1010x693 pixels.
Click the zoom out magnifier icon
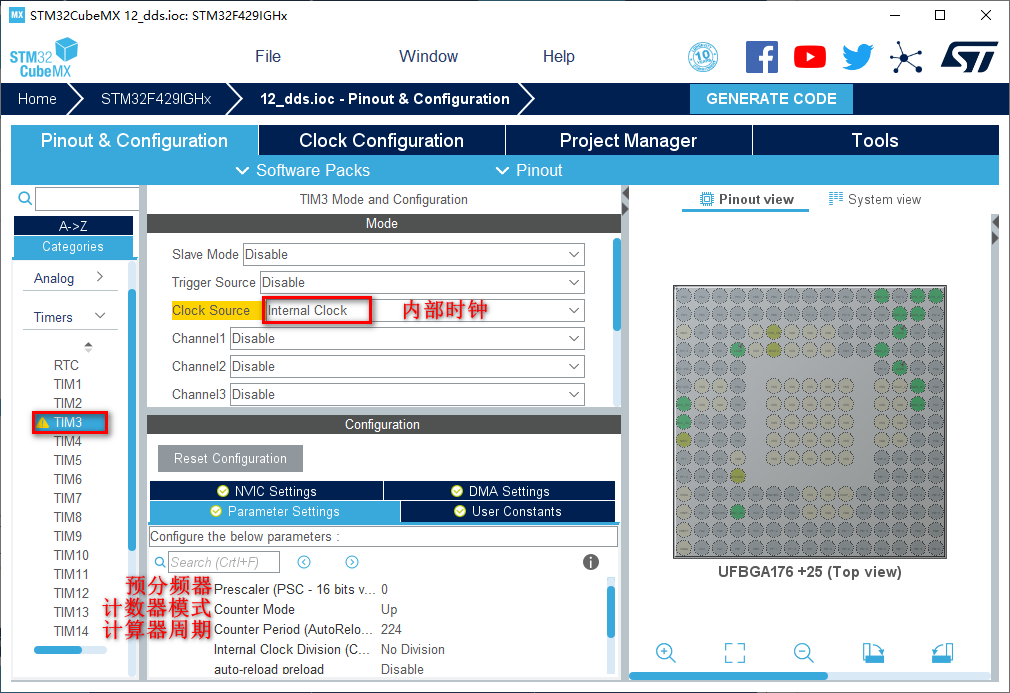click(804, 653)
